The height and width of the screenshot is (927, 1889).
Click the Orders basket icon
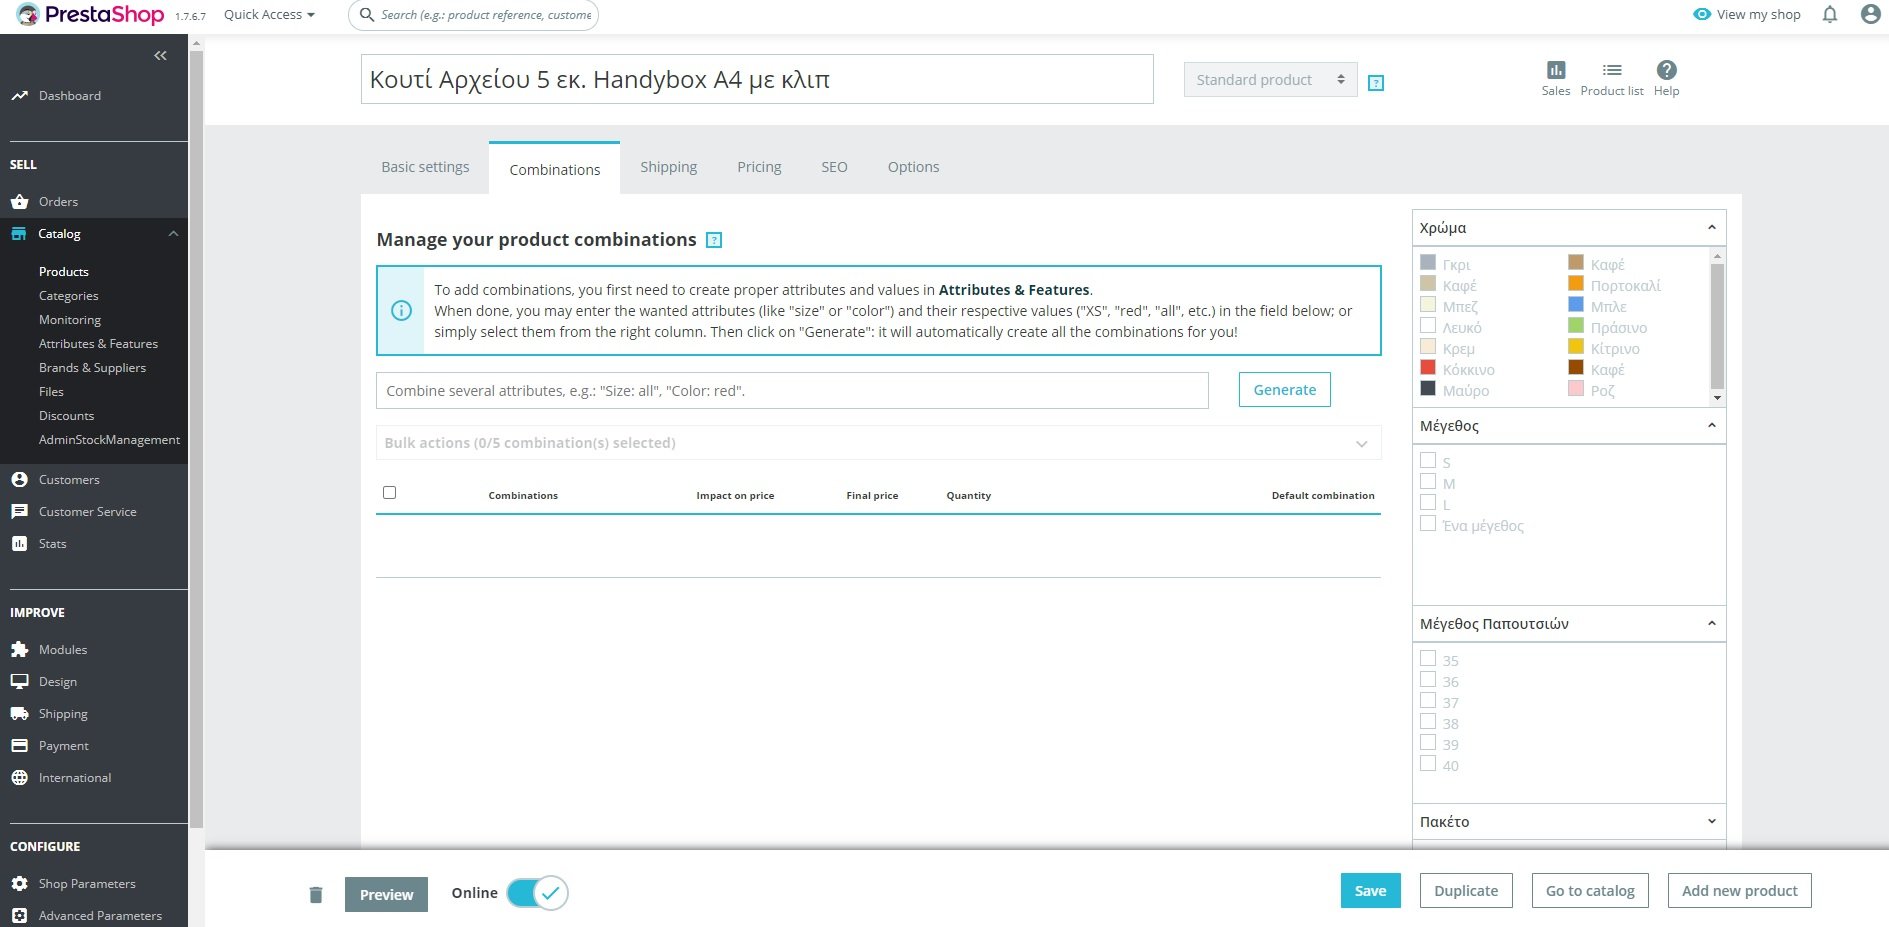click(19, 202)
